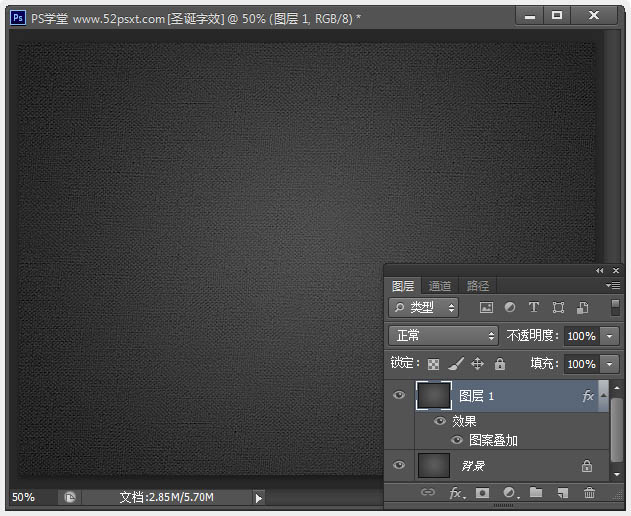
Task: Hide the 图层 1 layer eye icon
Action: [399, 396]
